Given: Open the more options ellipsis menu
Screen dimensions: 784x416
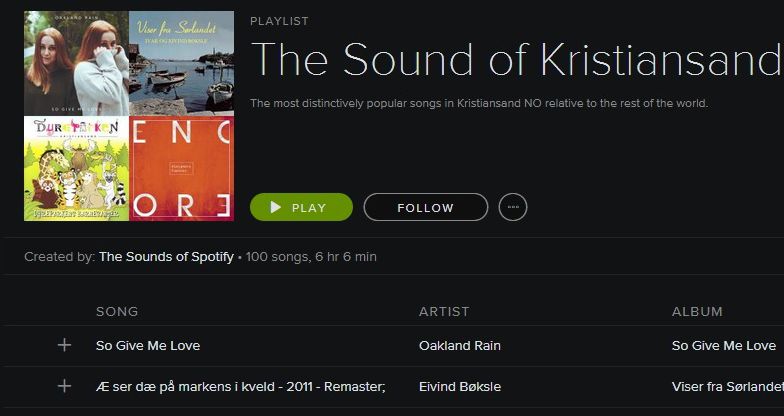Looking at the screenshot, I should pos(513,208).
